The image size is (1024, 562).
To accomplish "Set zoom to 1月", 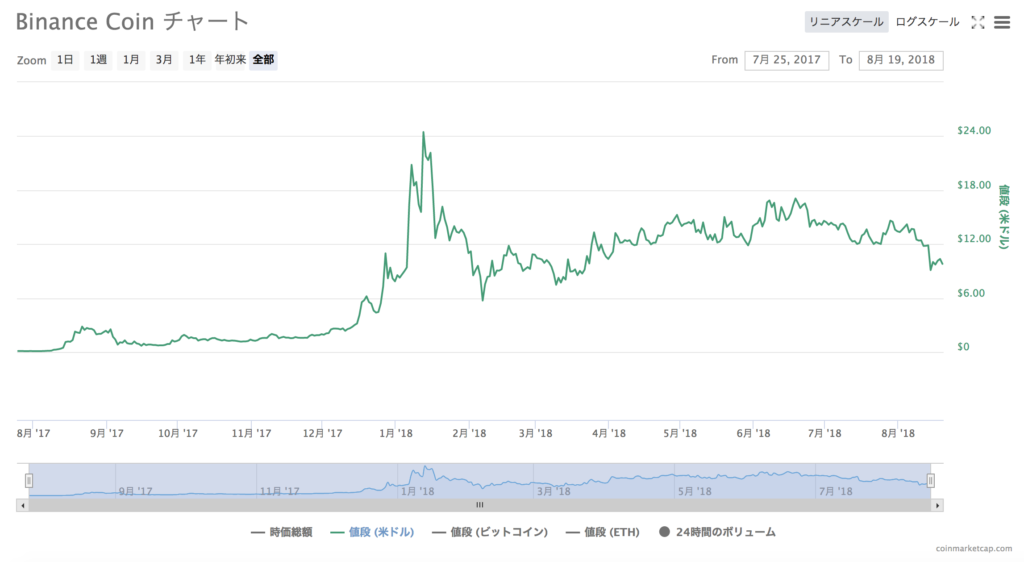I will click(x=131, y=60).
